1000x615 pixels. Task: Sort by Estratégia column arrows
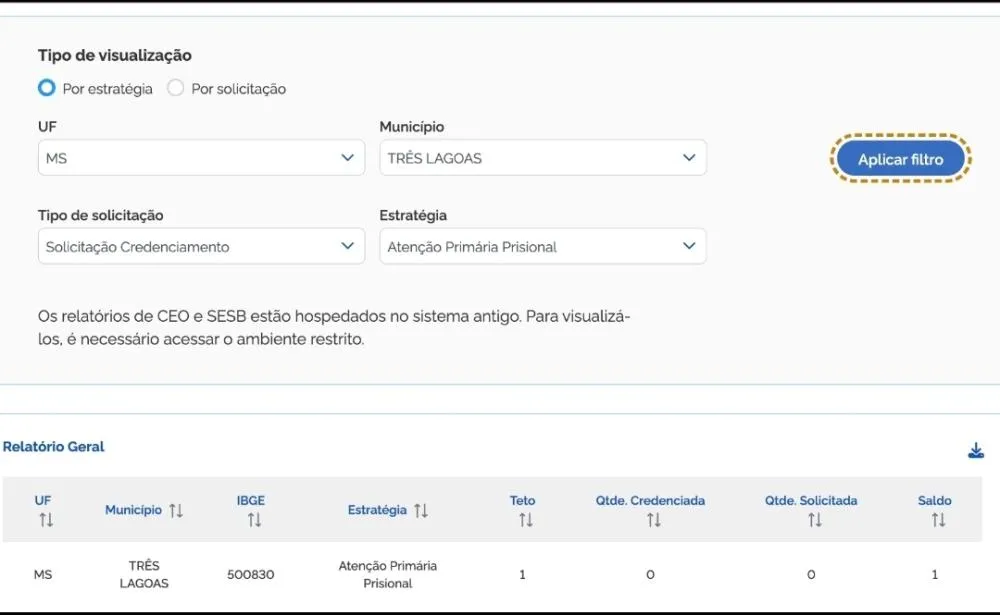tap(421, 511)
